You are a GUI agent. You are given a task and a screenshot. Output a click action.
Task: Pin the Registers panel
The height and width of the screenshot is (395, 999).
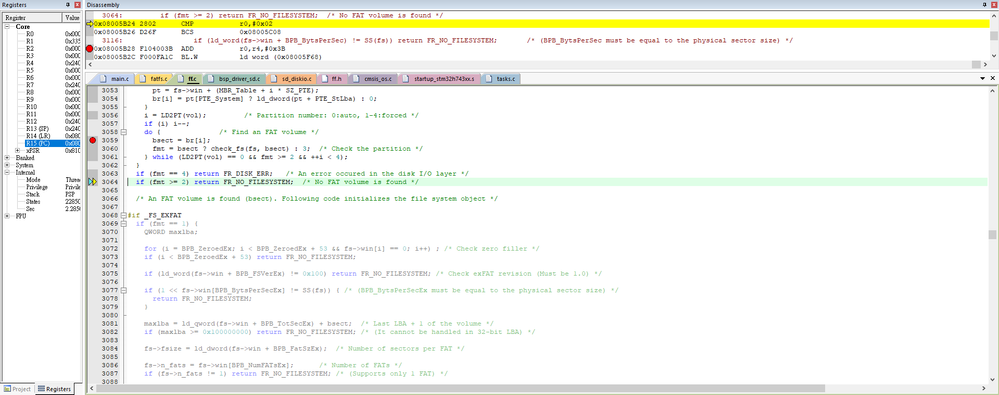click(x=68, y=4)
